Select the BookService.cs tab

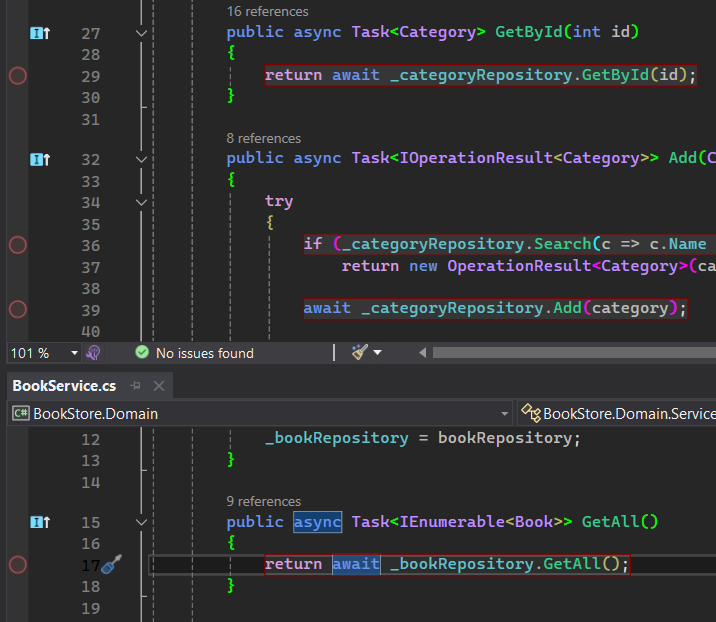[64, 386]
